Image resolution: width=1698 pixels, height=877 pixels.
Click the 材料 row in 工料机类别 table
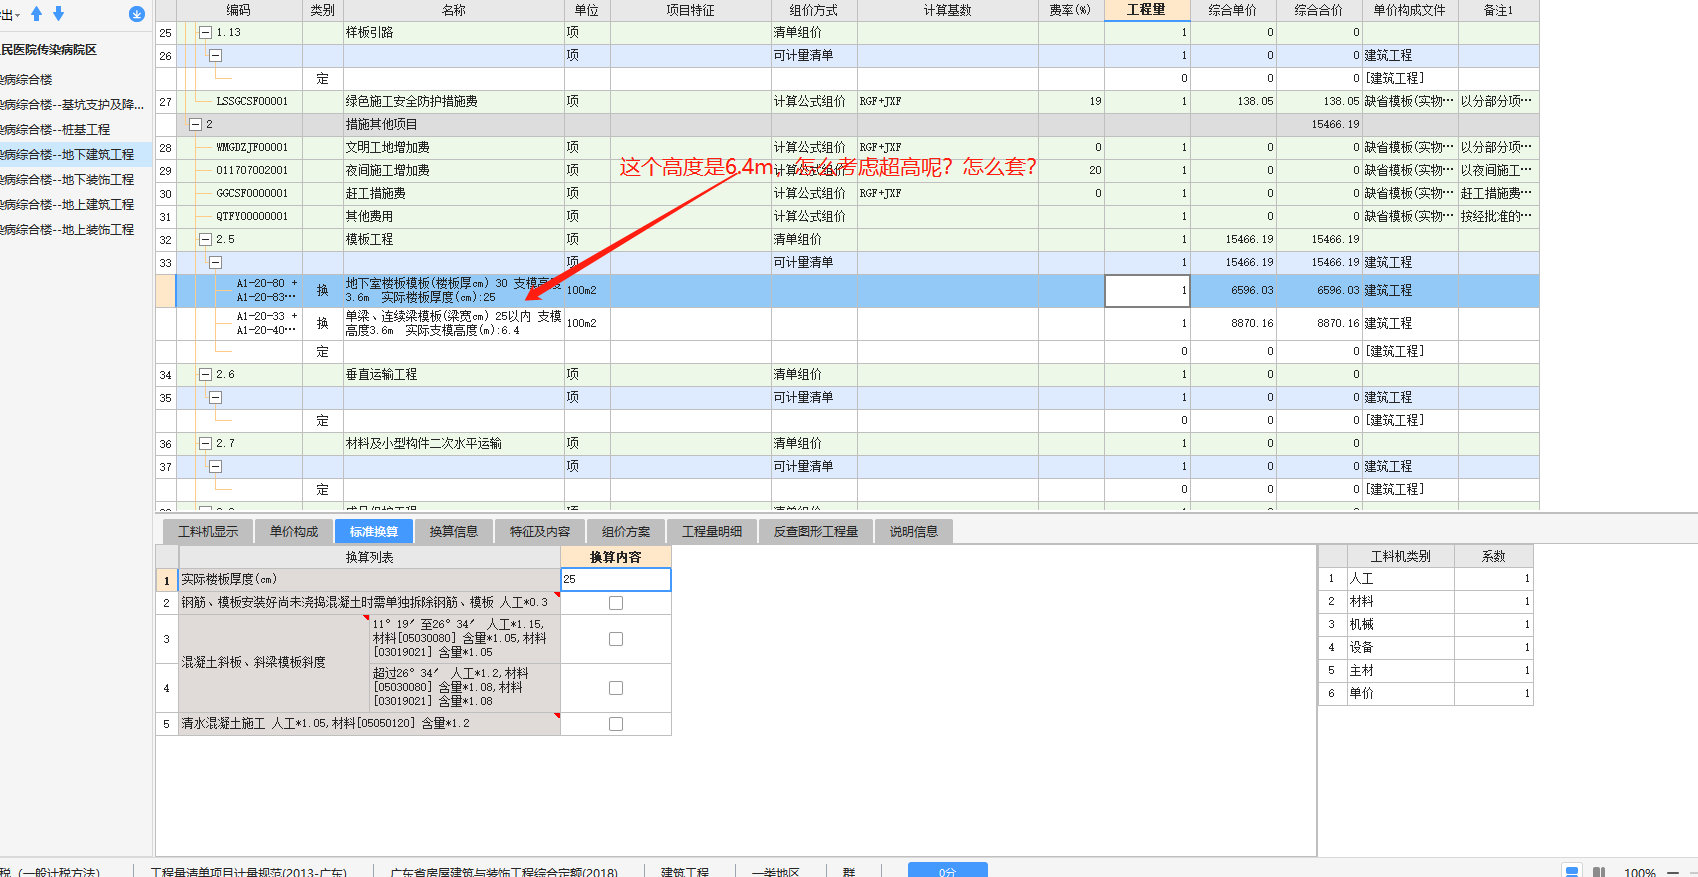[x=1426, y=601]
